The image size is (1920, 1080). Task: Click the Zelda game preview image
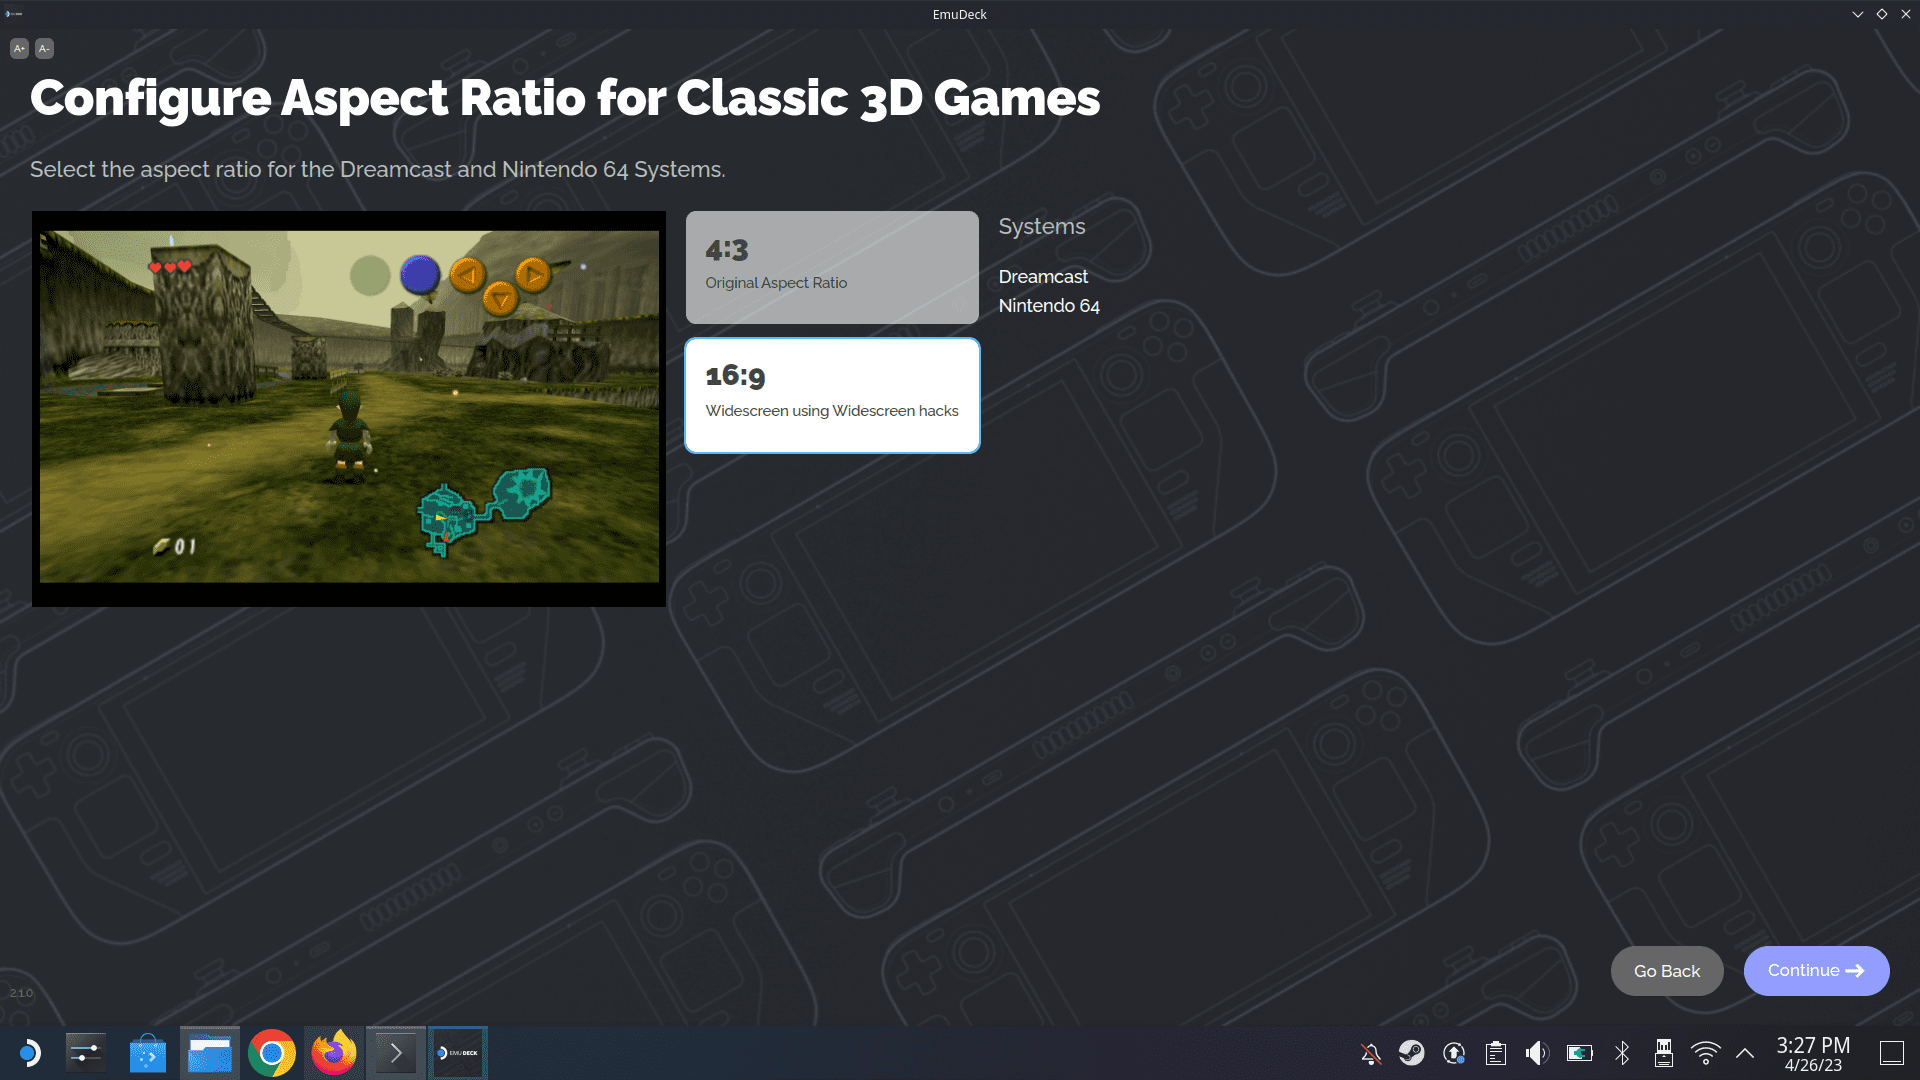point(349,408)
